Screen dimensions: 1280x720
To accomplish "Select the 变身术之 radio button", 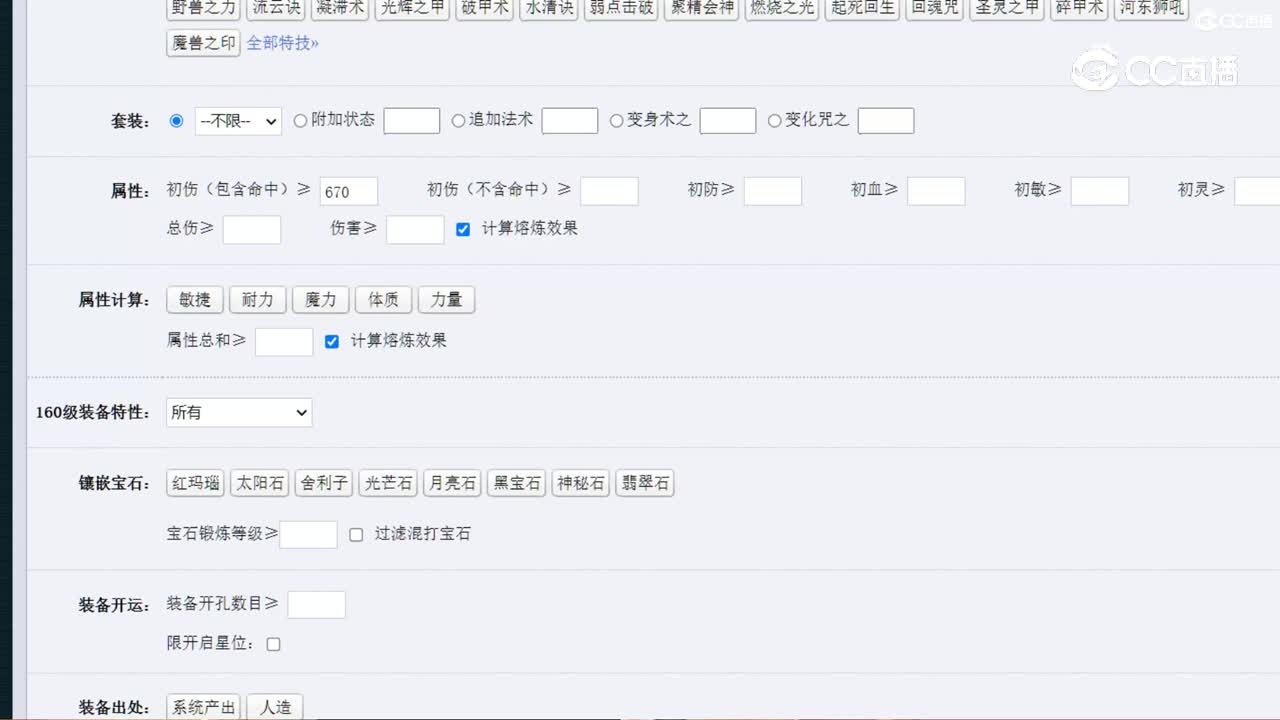I will [617, 121].
